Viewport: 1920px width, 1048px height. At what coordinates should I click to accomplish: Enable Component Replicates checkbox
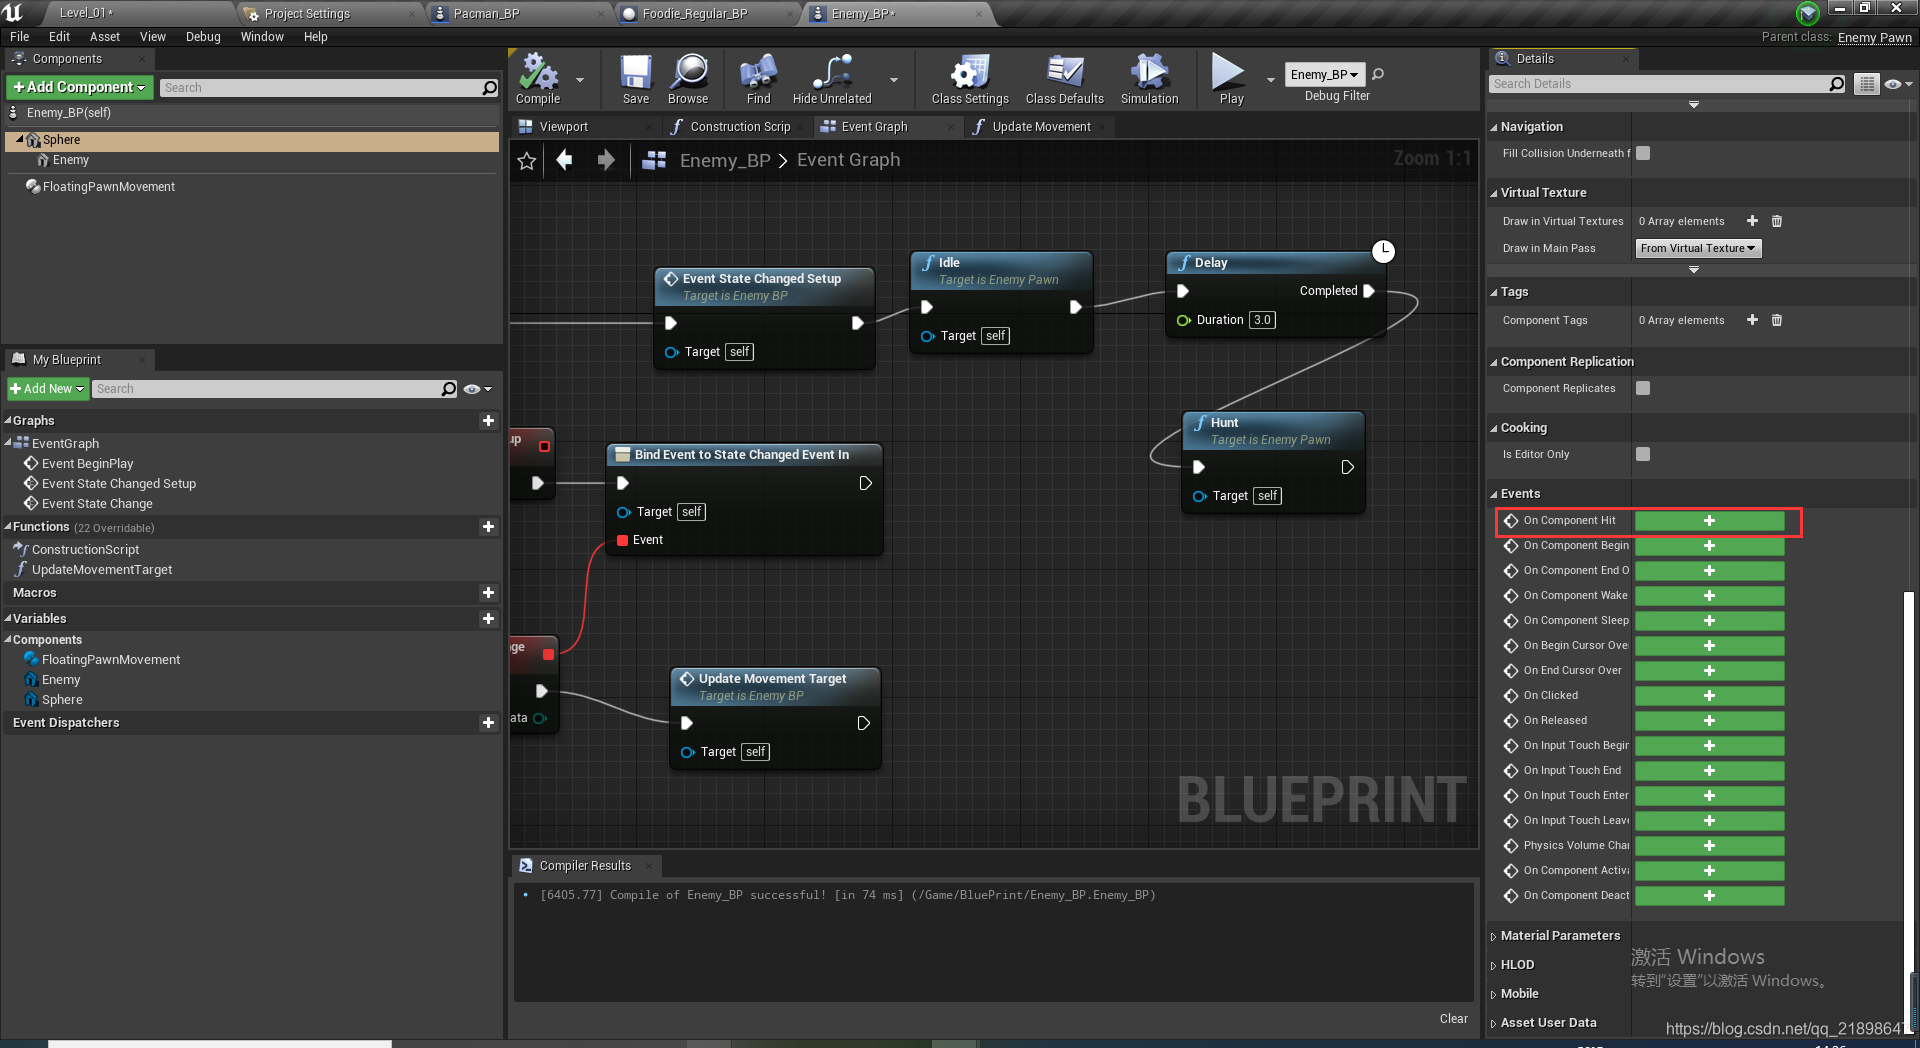pyautogui.click(x=1643, y=388)
